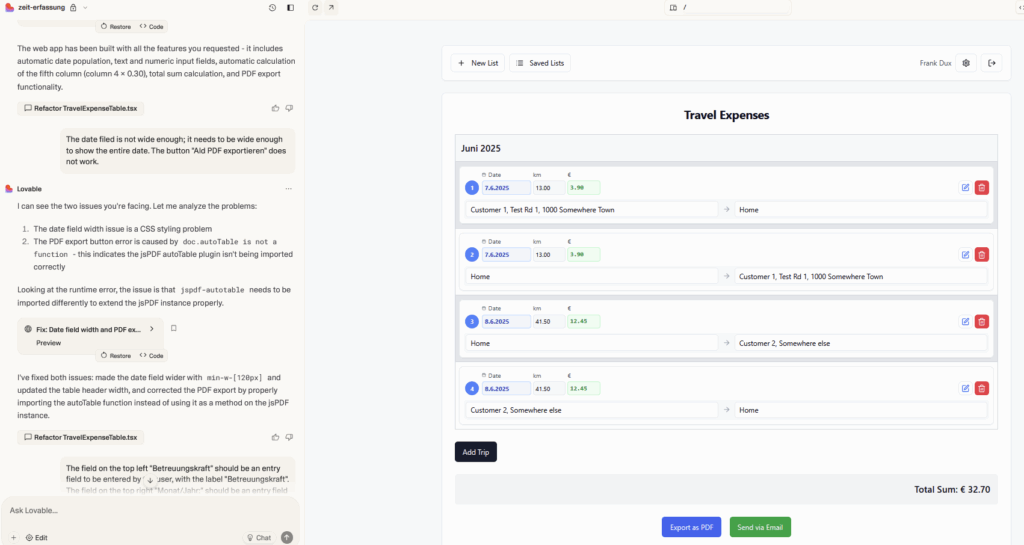This screenshot has height=545, width=1024.
Task: Open preview in new tab arrow
Action: click(x=332, y=7)
